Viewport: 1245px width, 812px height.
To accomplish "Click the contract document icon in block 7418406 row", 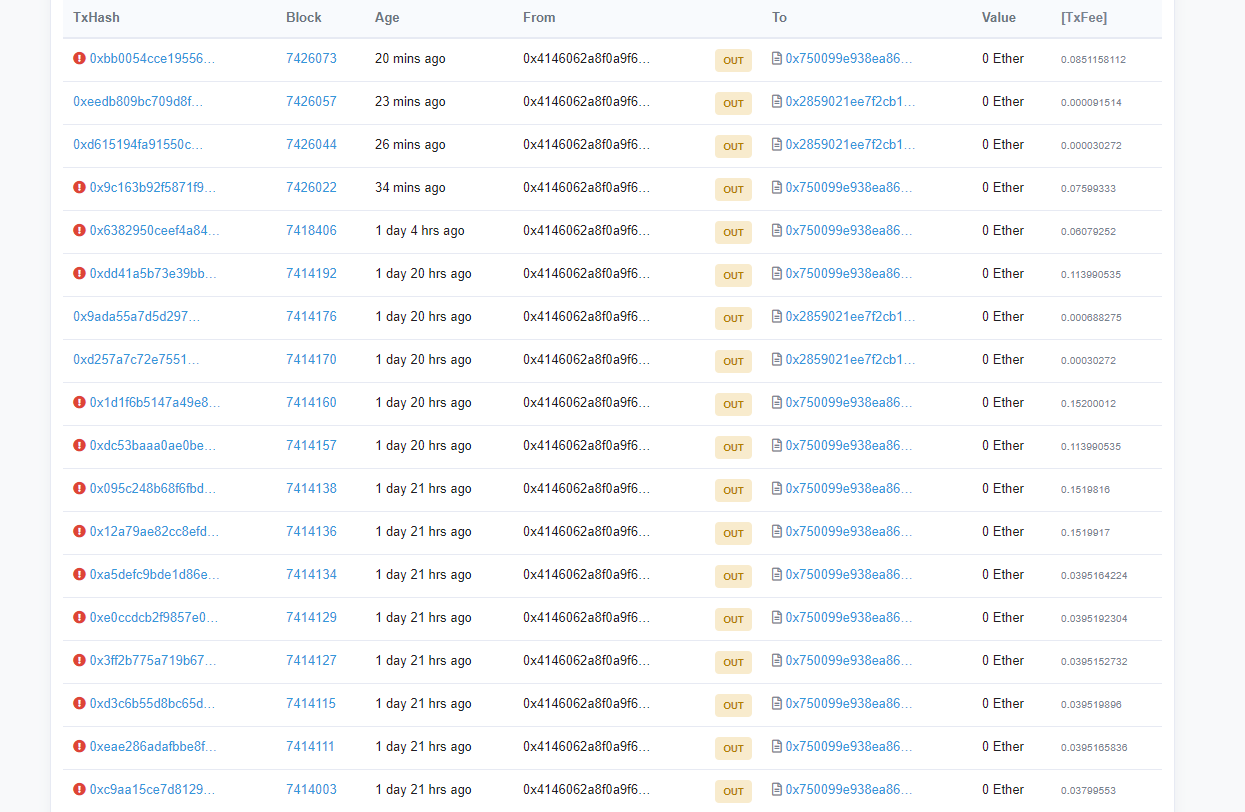I will coord(777,230).
